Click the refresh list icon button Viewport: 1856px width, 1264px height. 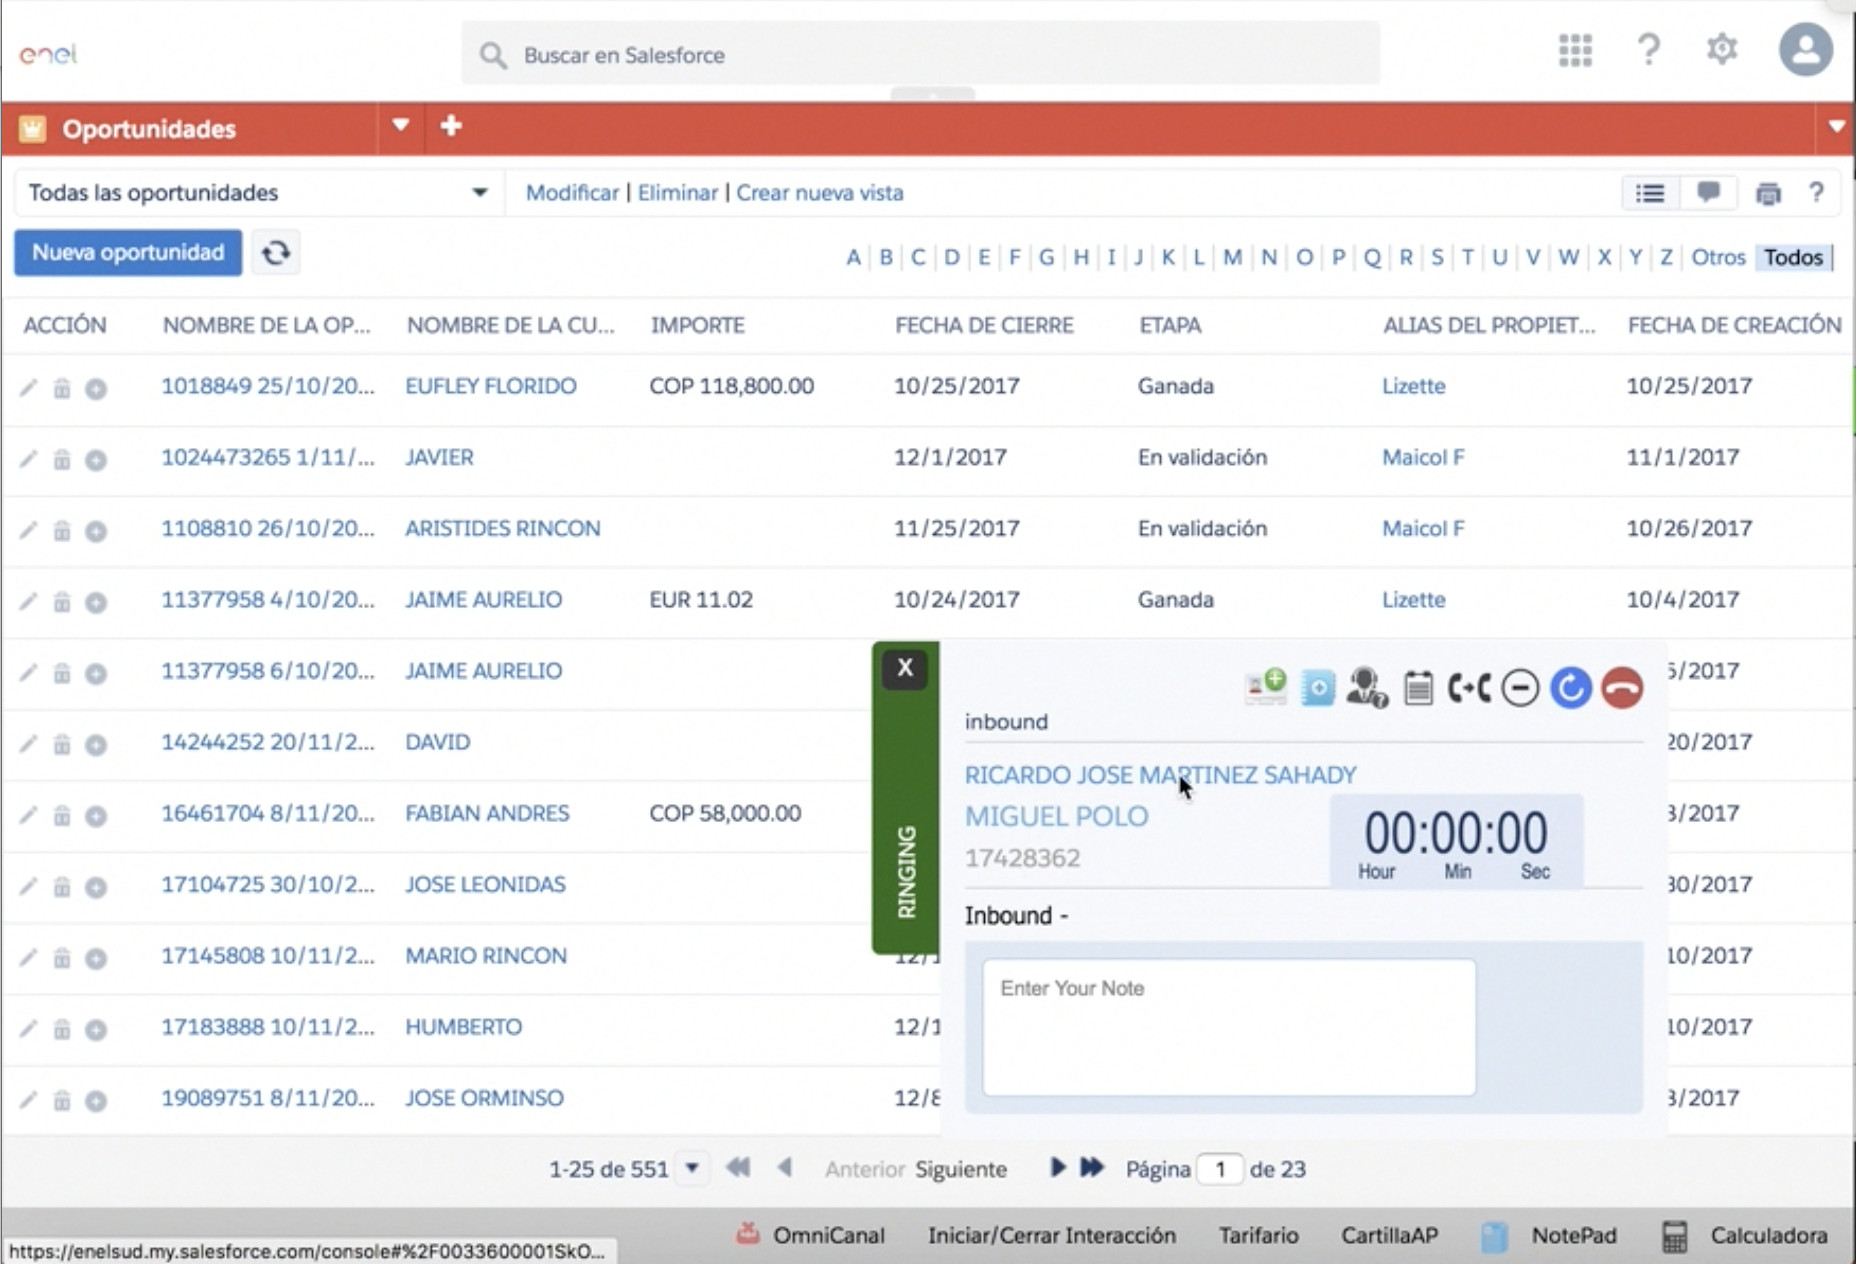coord(276,253)
